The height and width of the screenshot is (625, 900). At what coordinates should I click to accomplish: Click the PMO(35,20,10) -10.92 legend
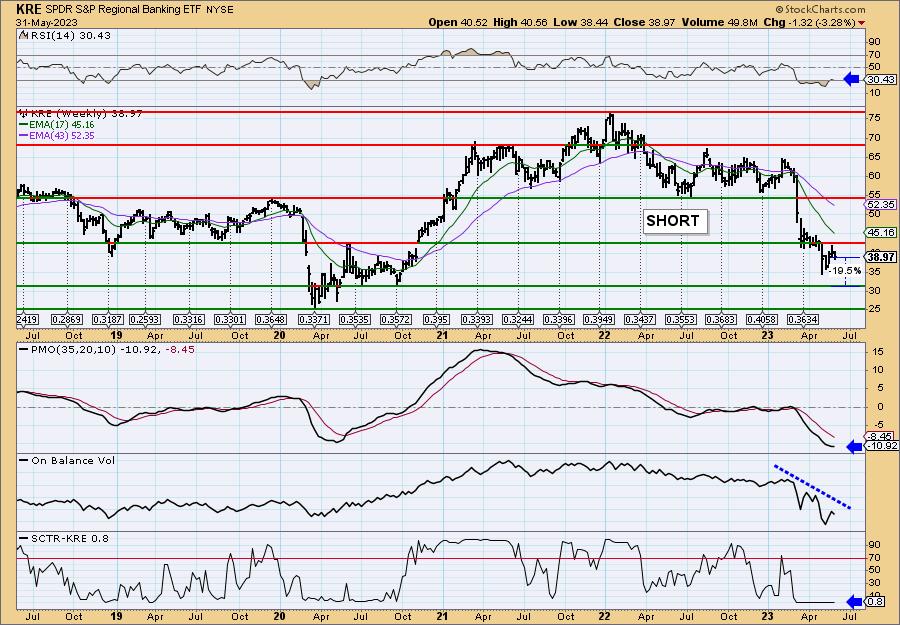tap(91, 349)
